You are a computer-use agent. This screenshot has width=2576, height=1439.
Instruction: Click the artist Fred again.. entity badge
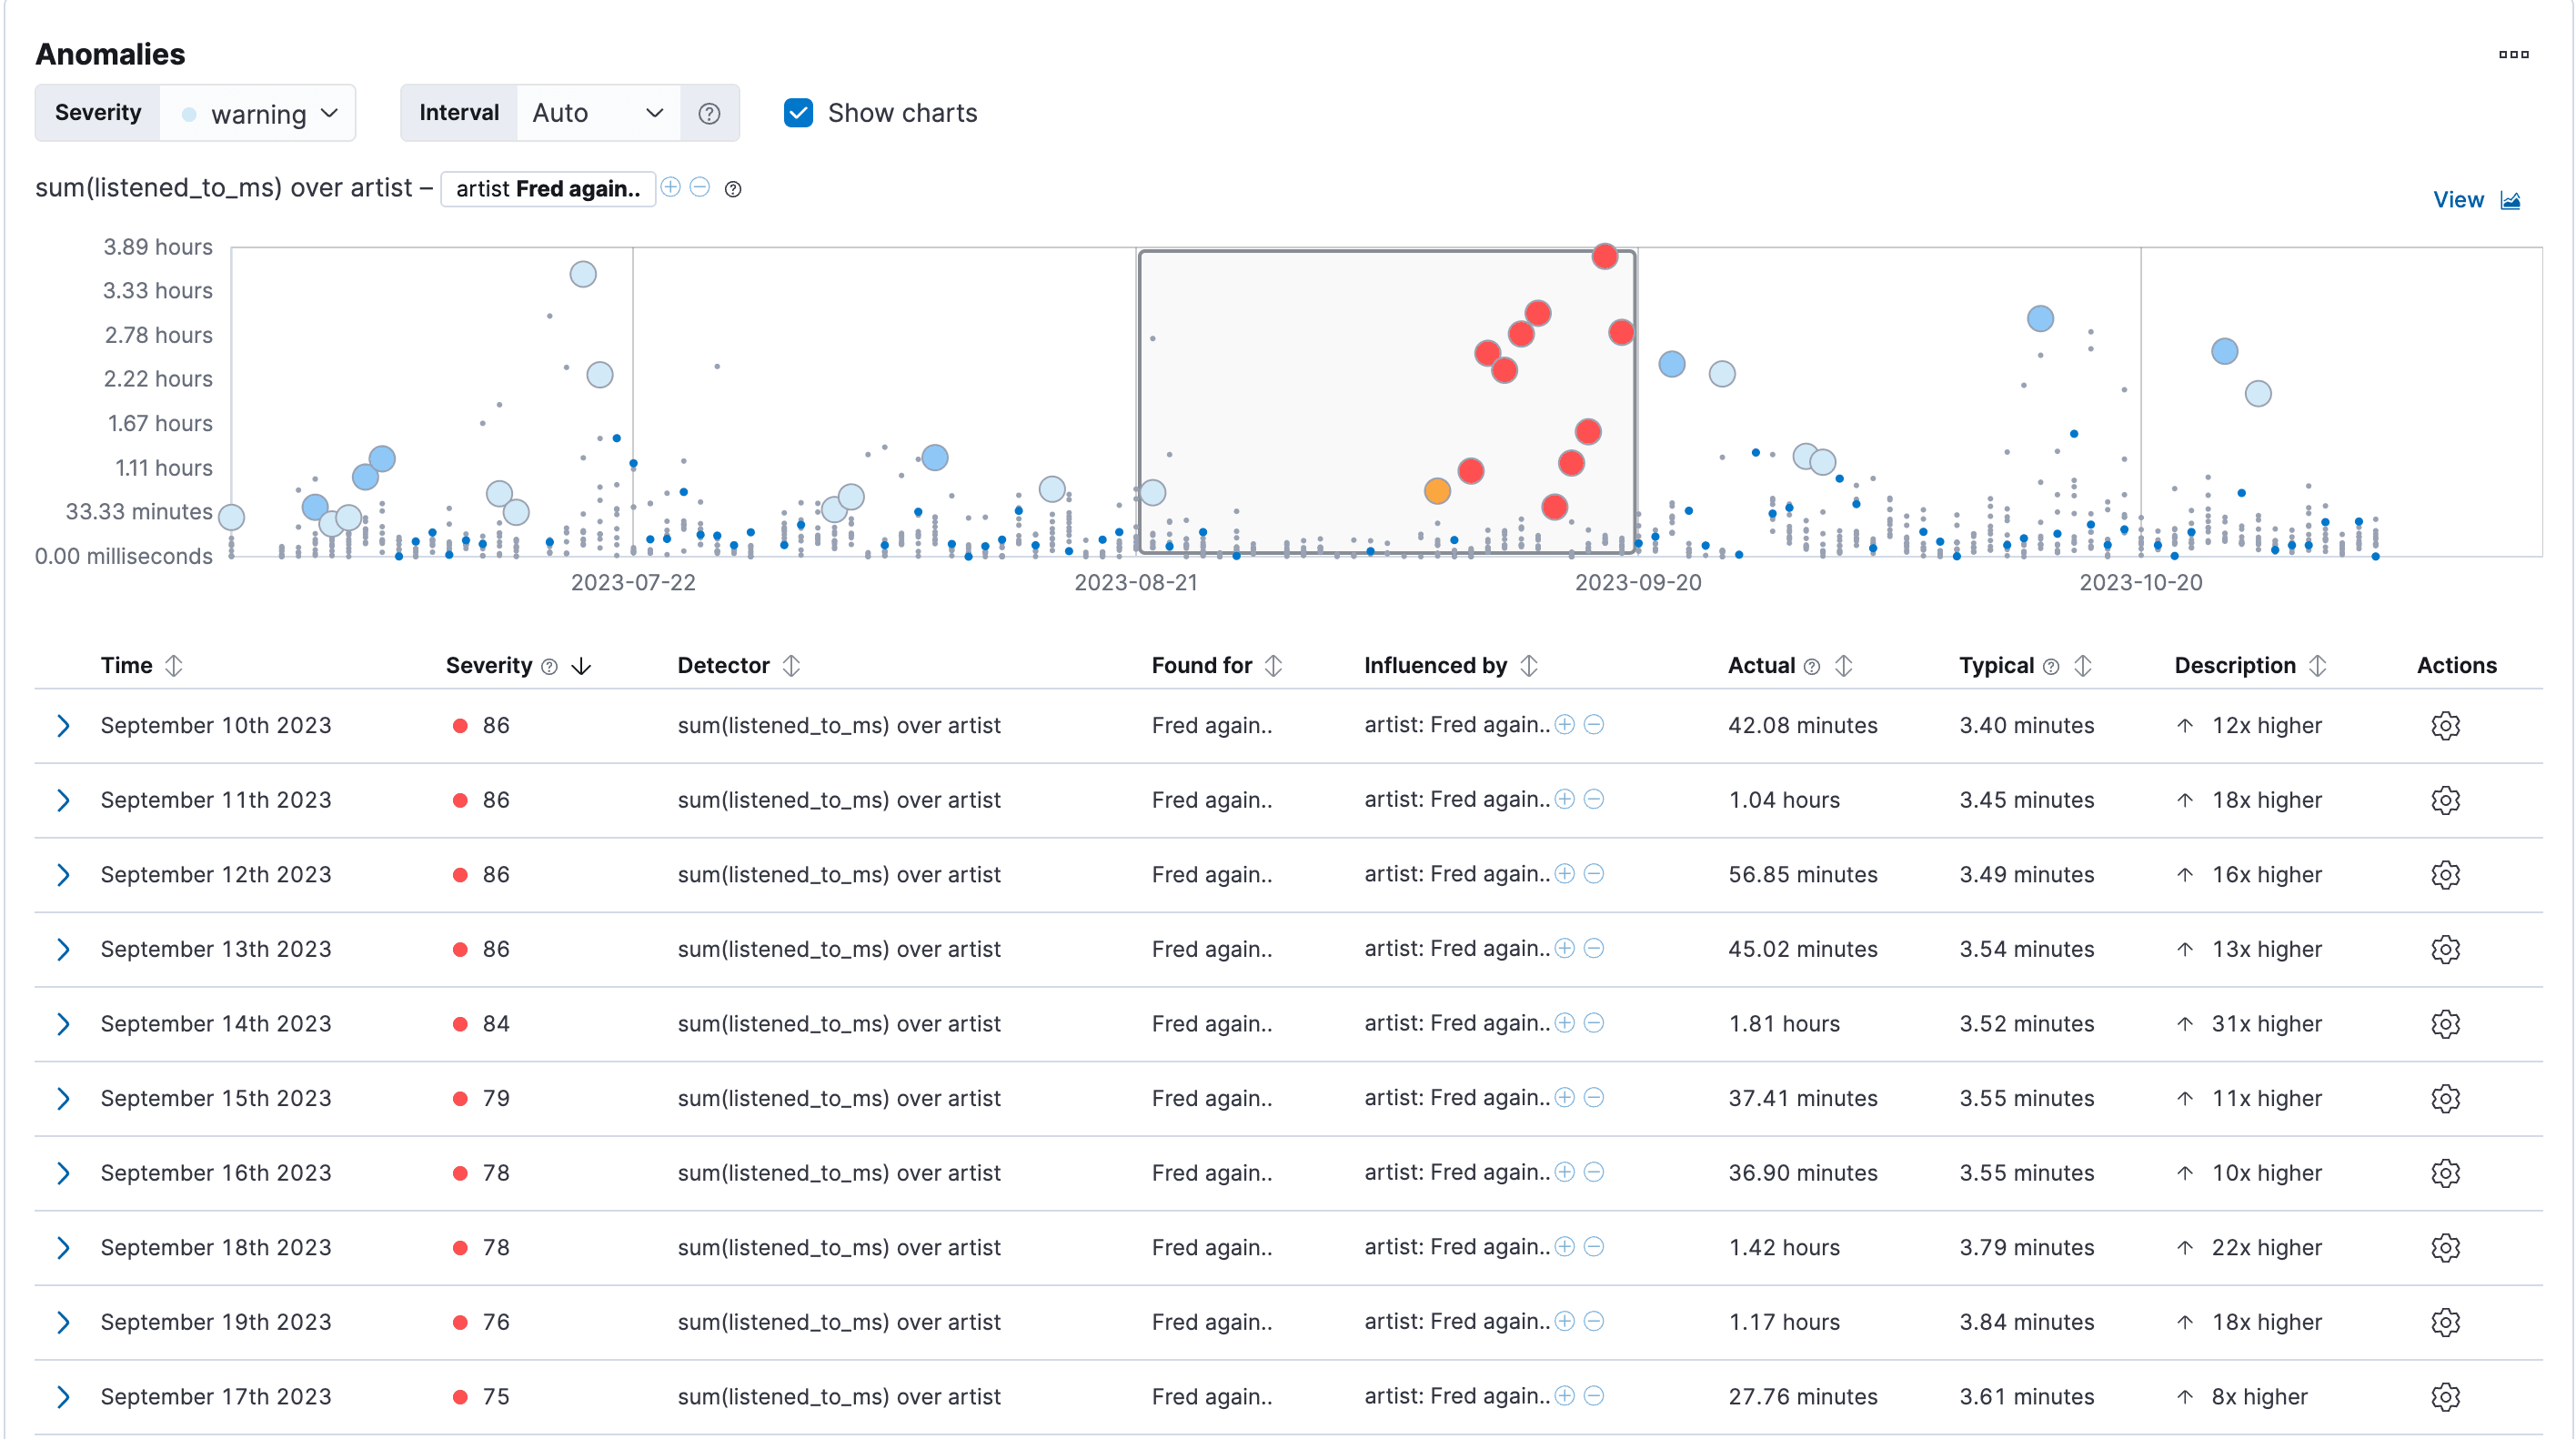547,189
